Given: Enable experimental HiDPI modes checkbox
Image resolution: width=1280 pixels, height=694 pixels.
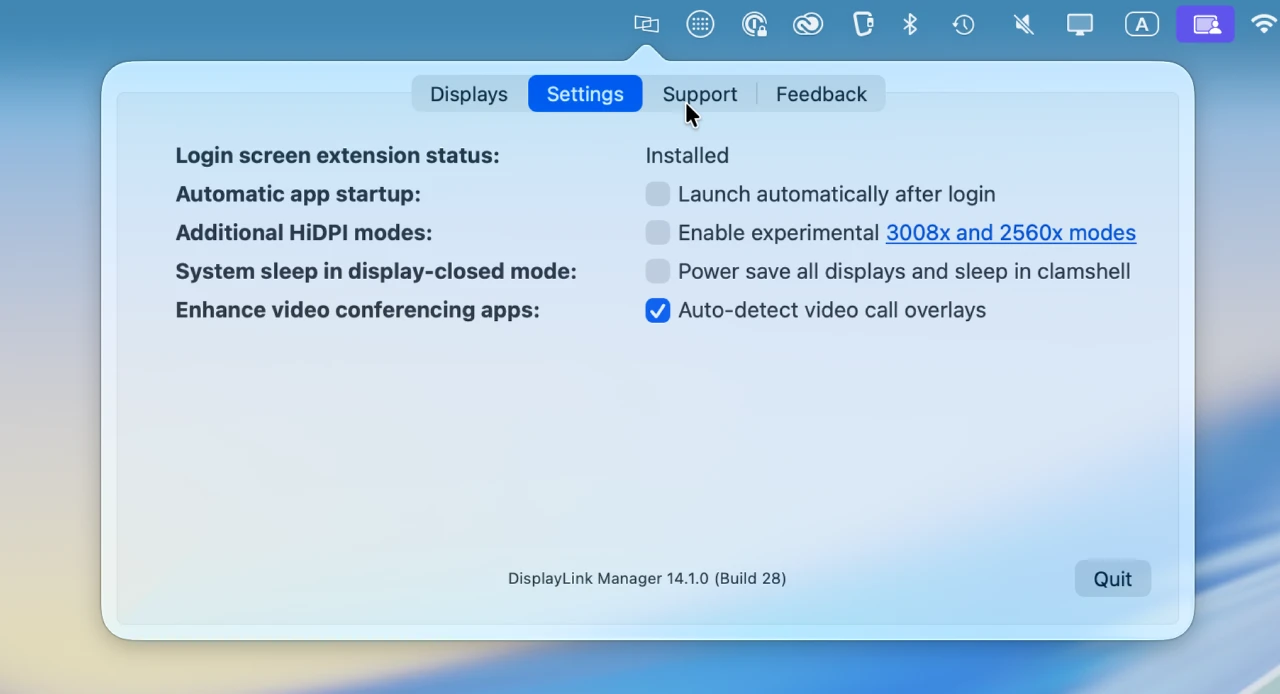Looking at the screenshot, I should click(x=657, y=232).
